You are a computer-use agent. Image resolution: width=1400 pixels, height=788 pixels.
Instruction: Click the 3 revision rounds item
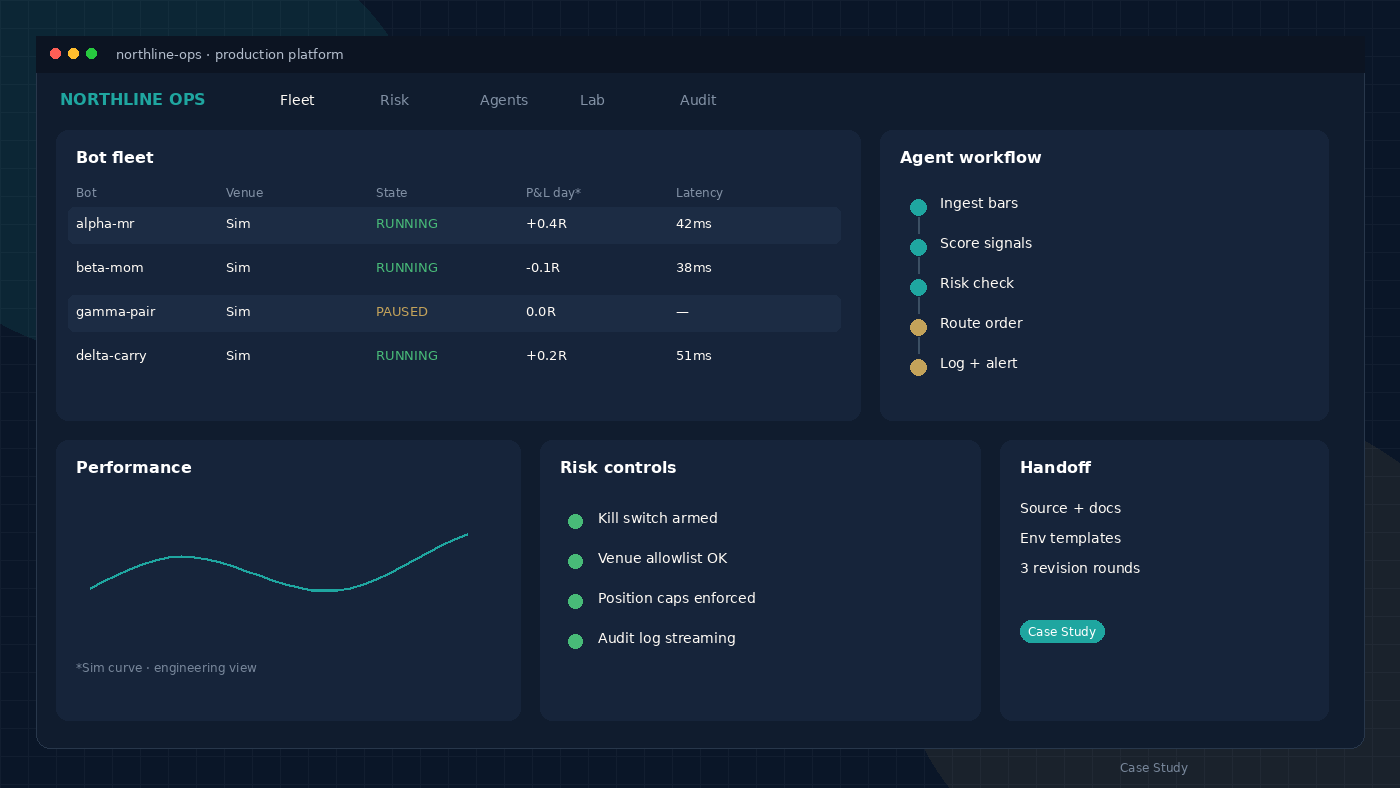(1080, 568)
